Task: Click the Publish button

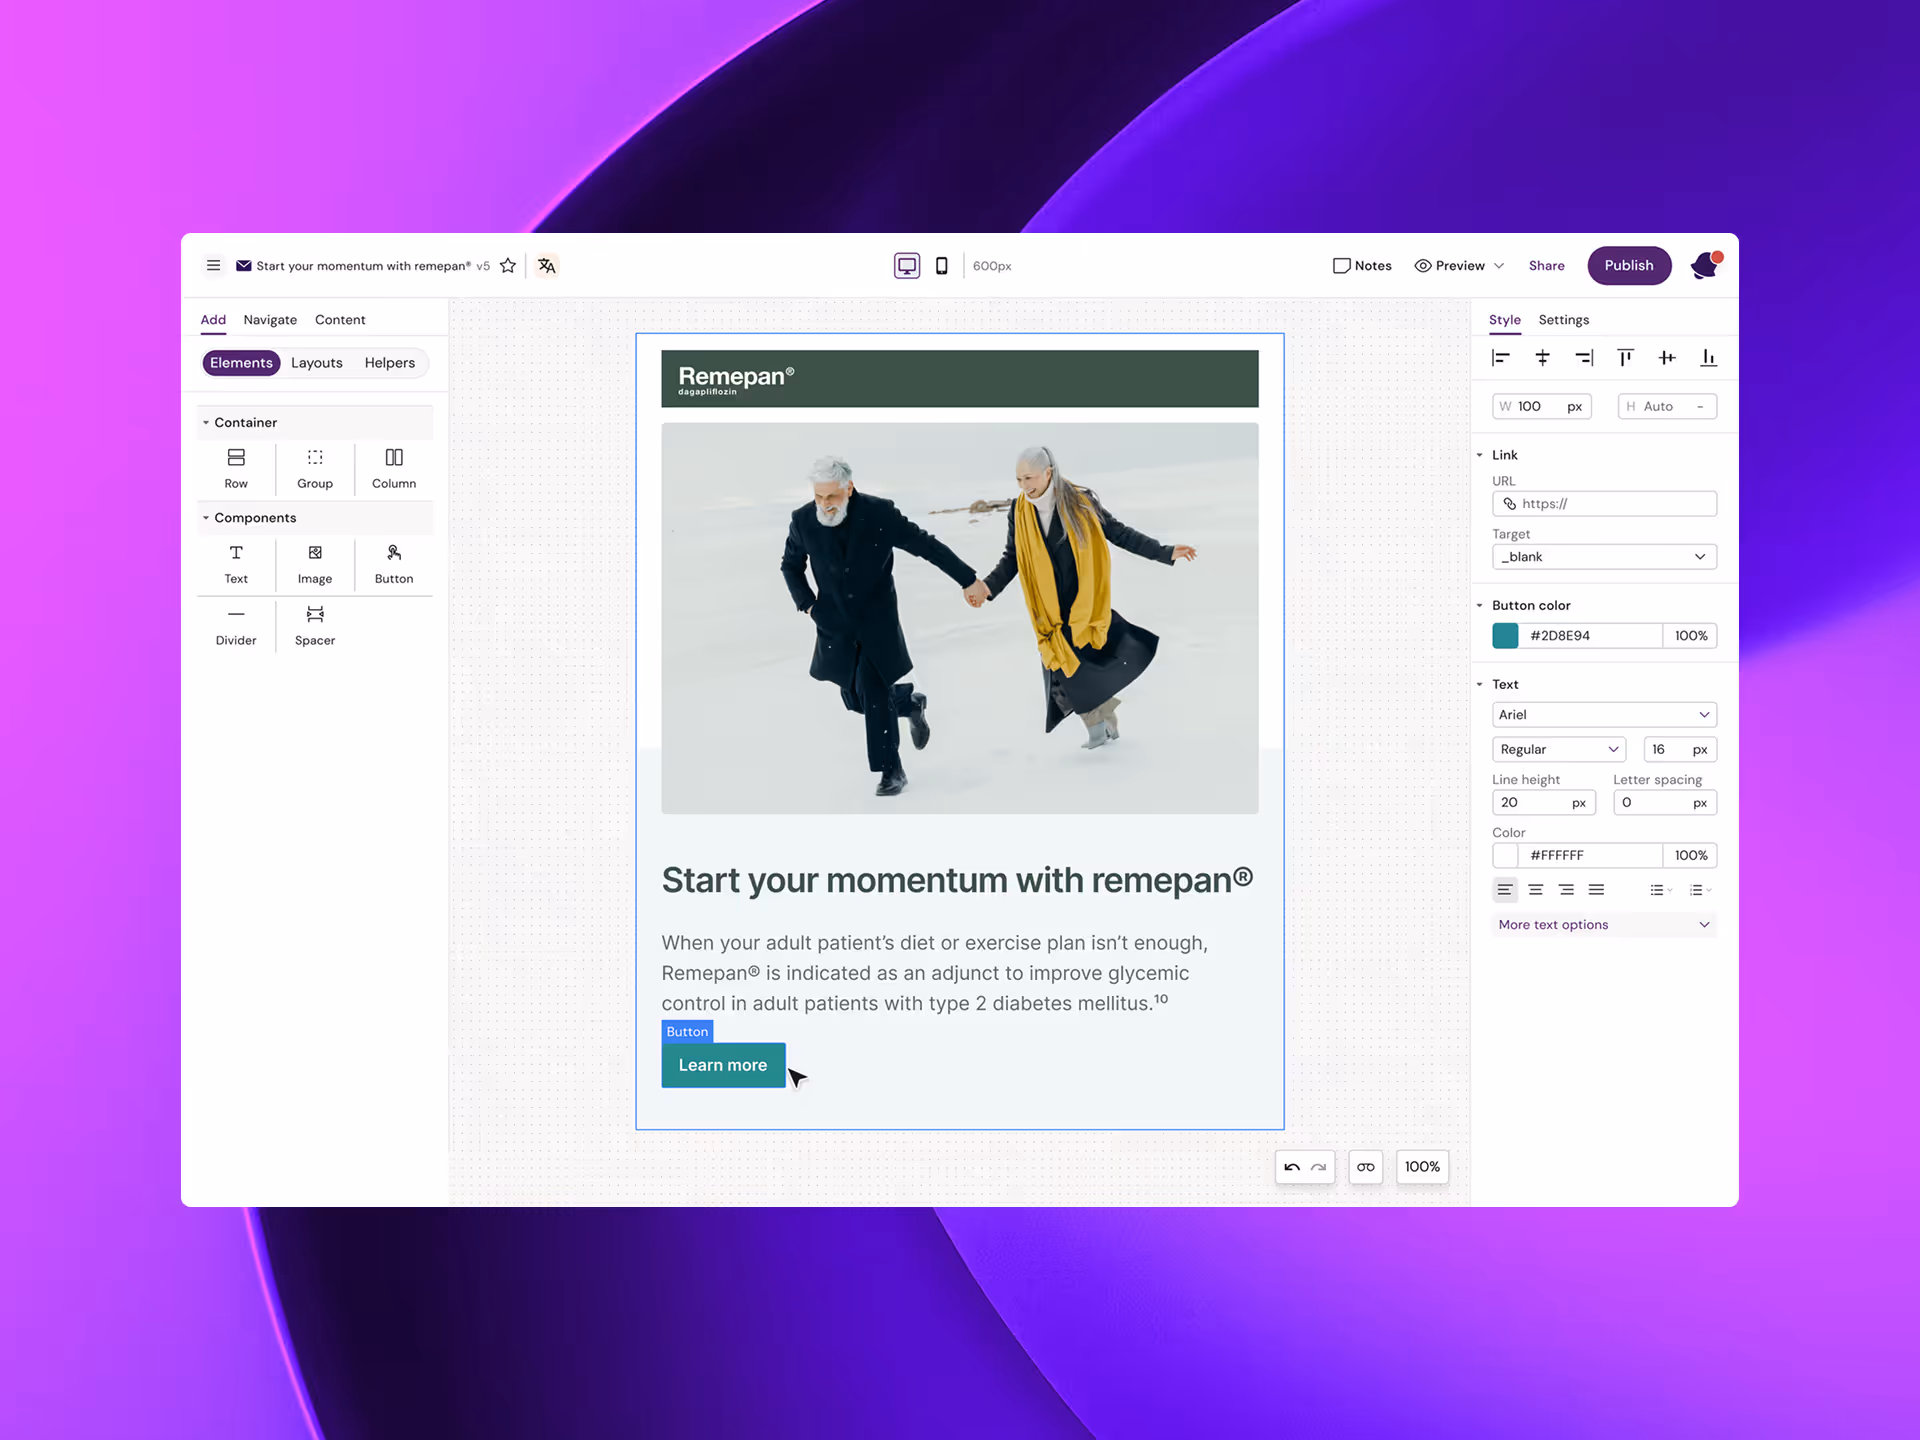Action: (x=1628, y=265)
